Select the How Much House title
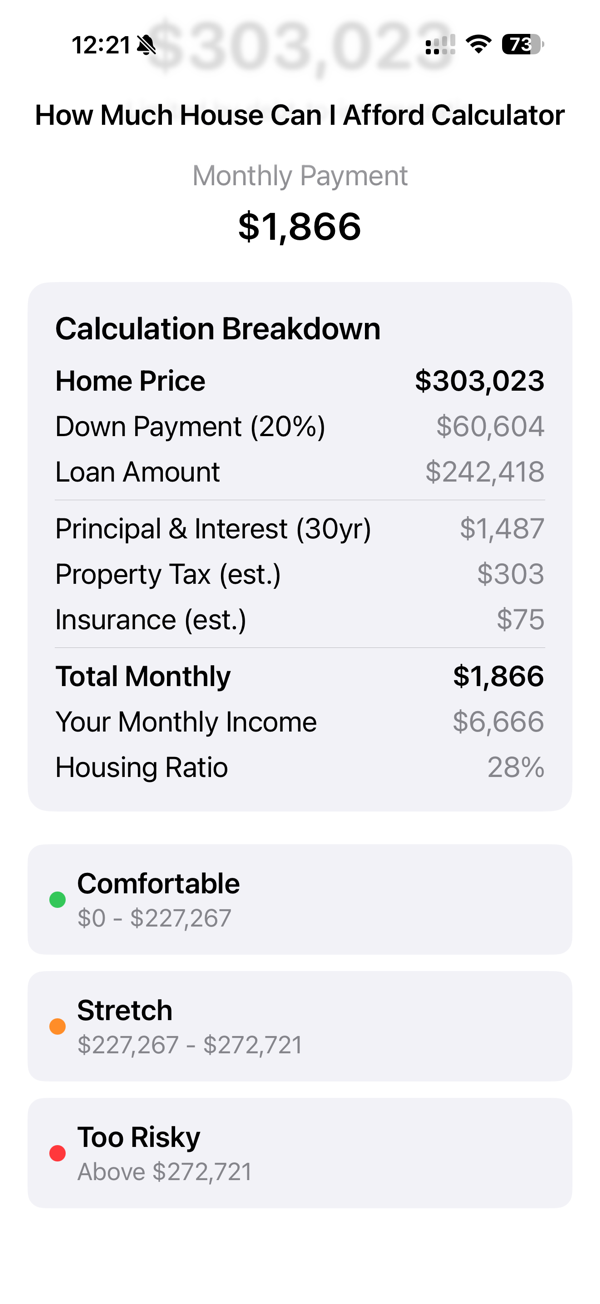The width and height of the screenshot is (600, 1304). (300, 114)
